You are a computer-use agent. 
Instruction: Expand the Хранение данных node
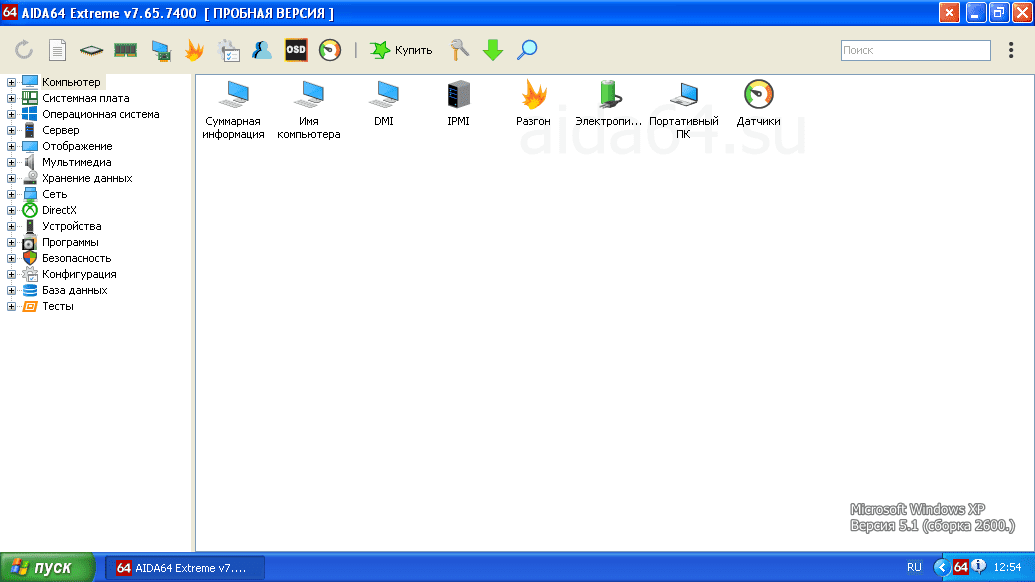click(x=11, y=178)
